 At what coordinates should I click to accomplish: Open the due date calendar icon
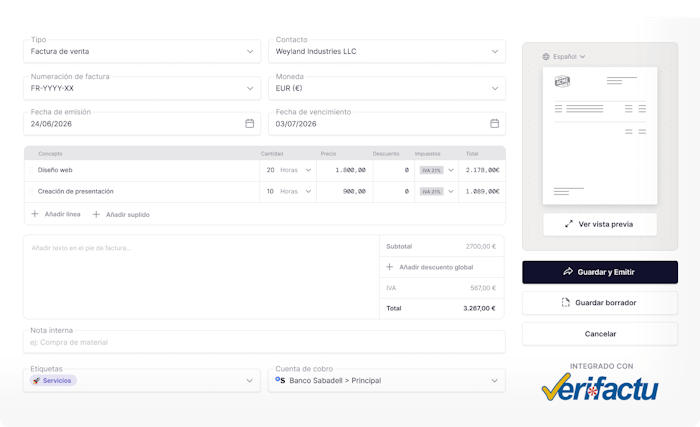(x=494, y=124)
